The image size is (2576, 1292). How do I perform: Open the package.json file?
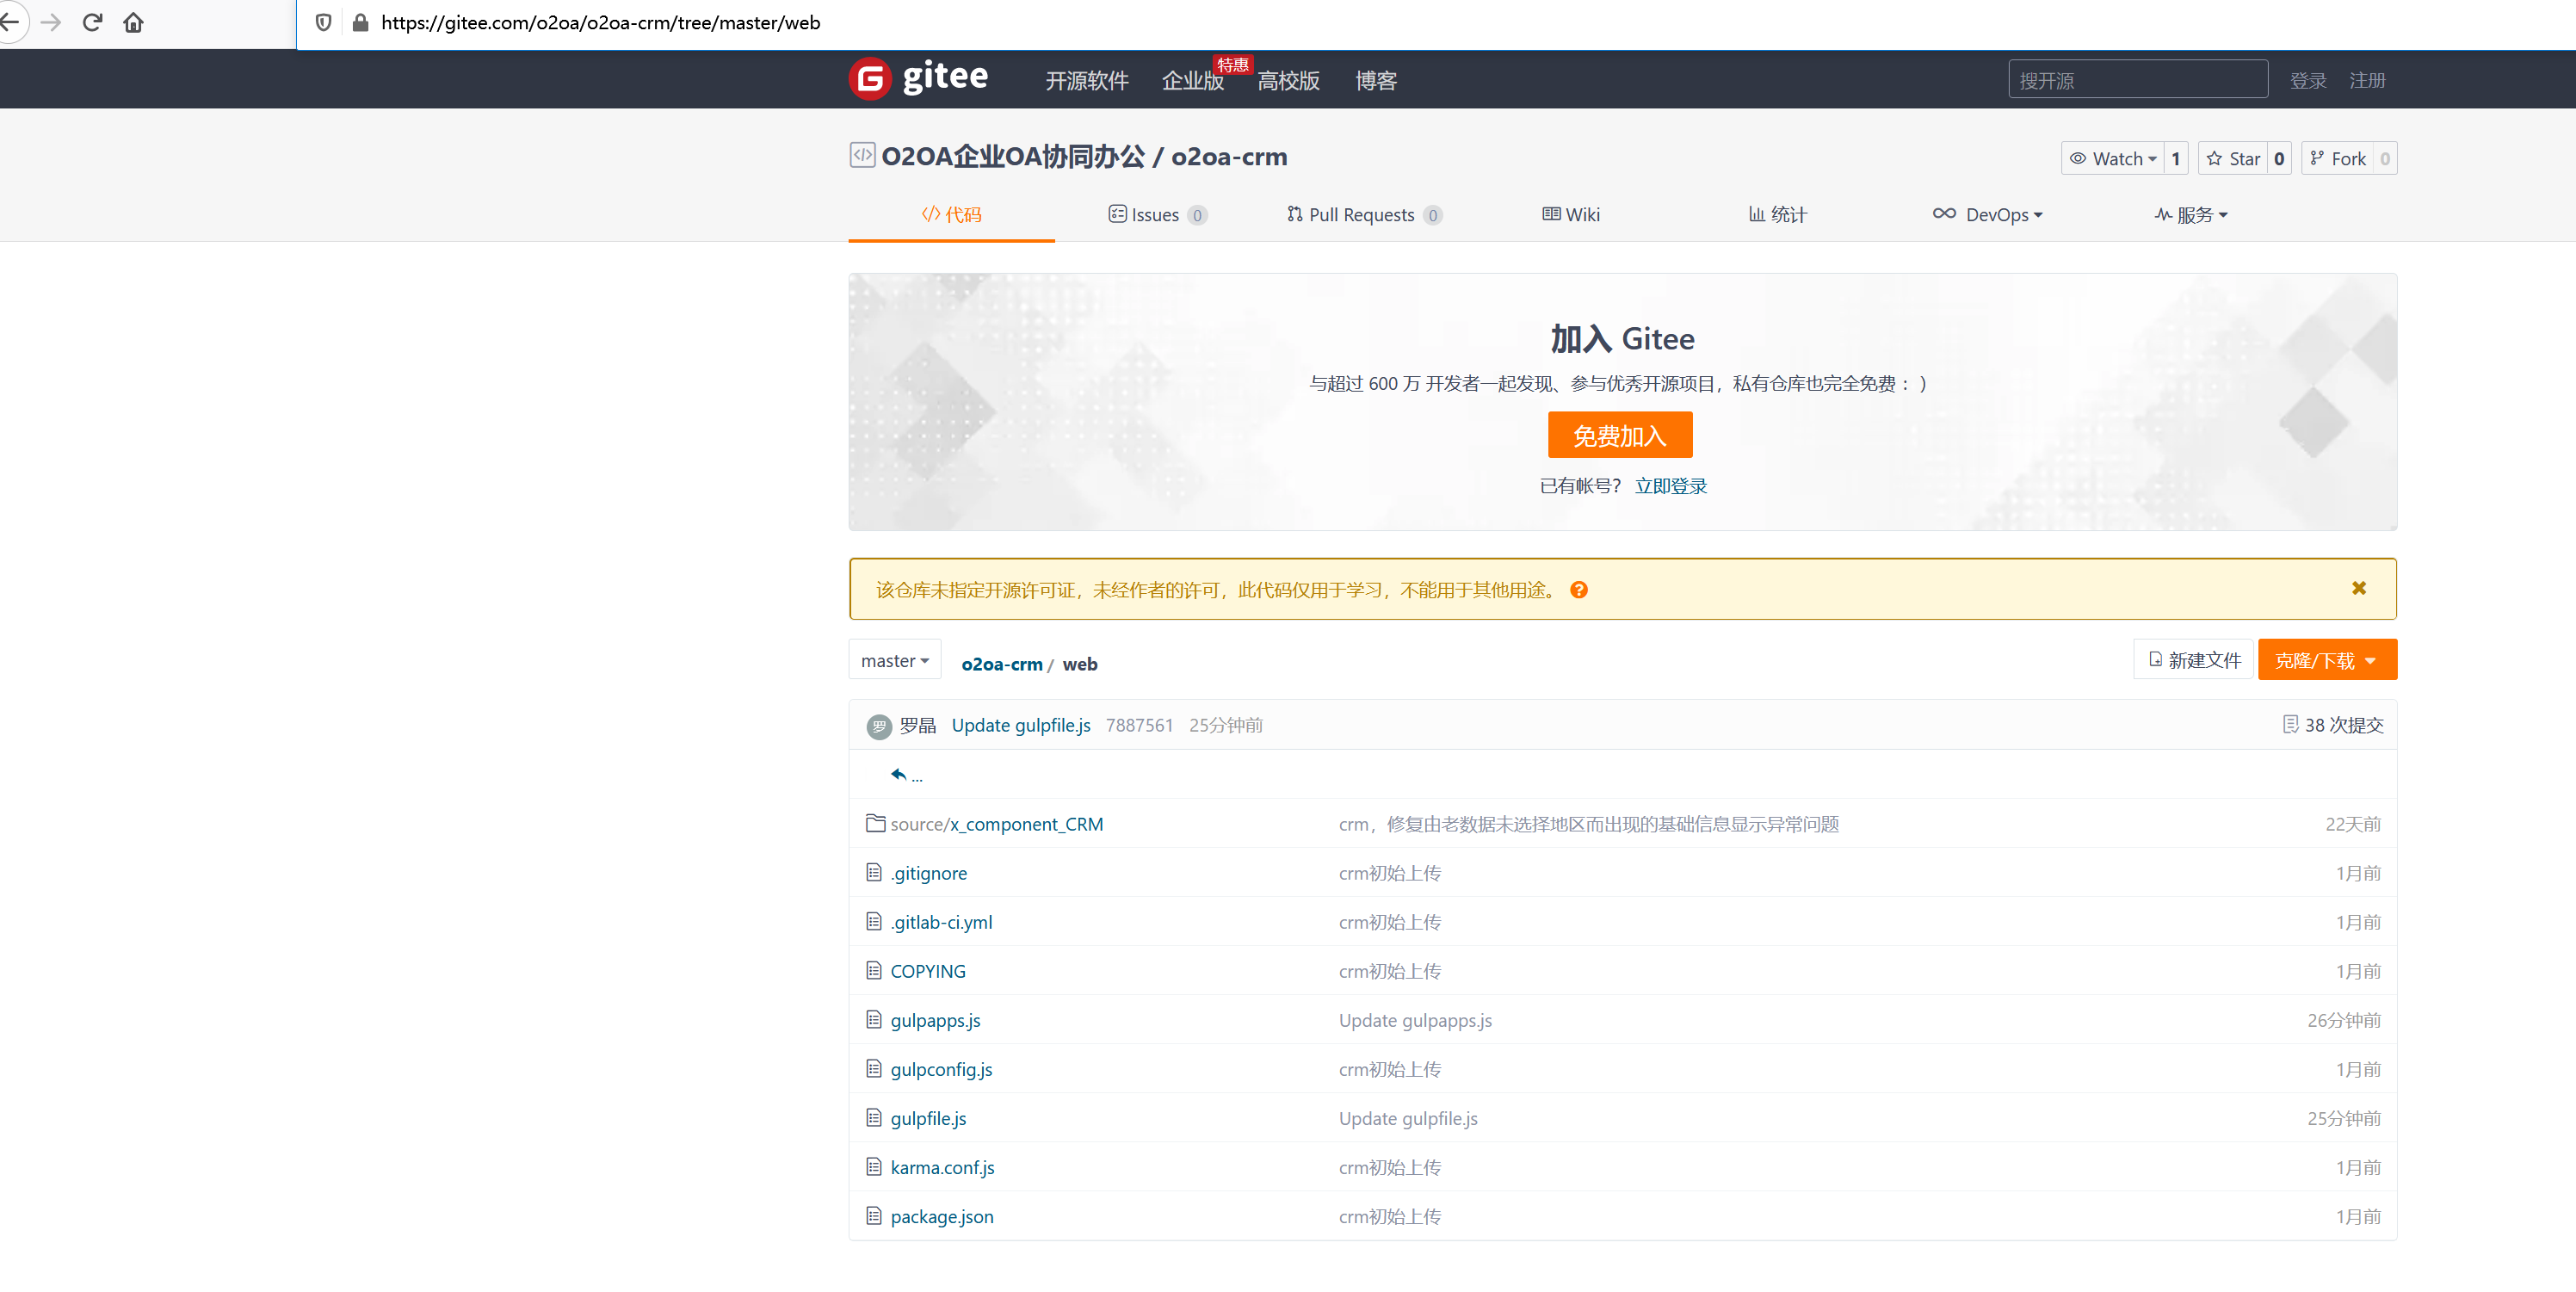click(x=941, y=1216)
